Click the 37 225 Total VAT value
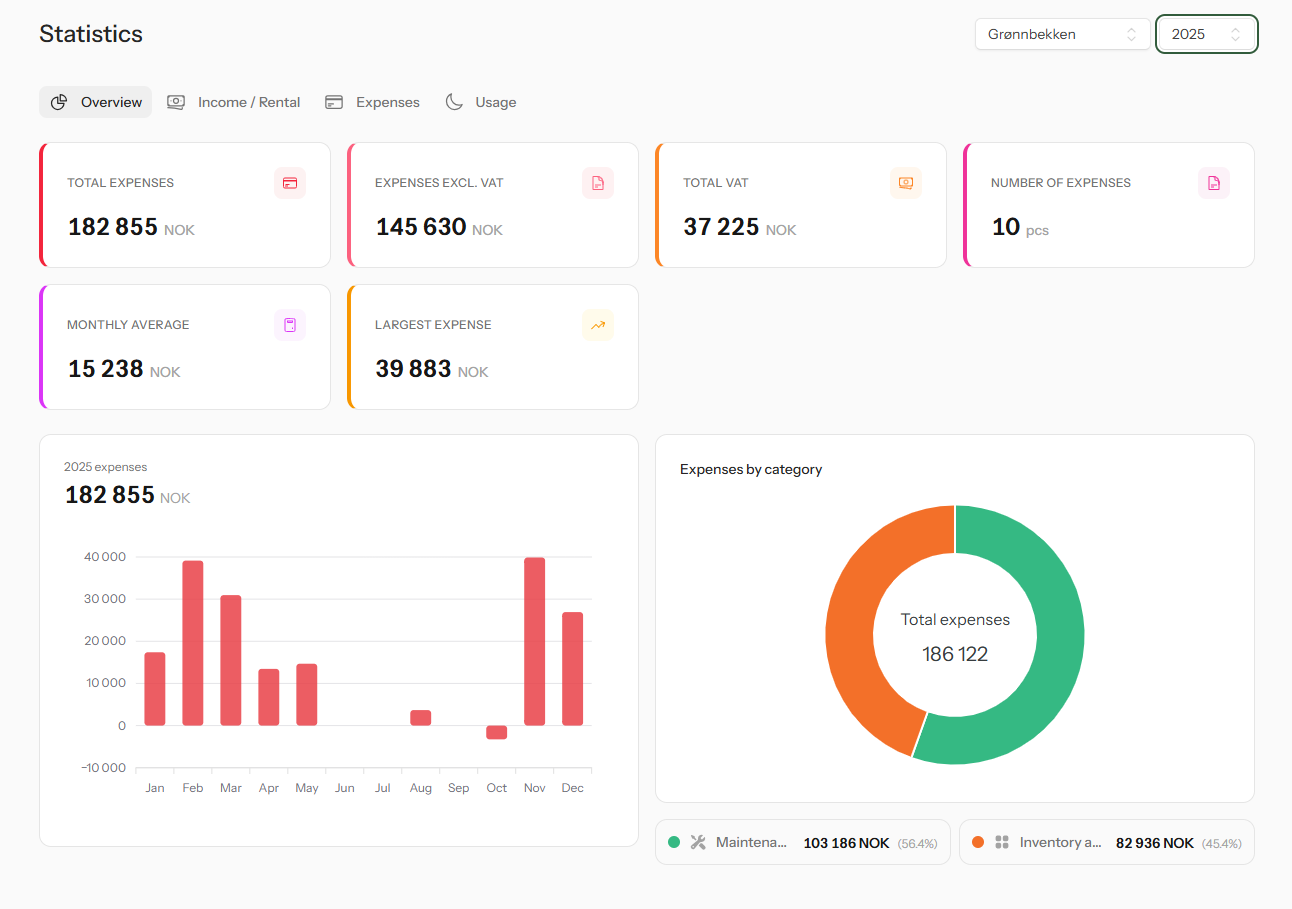1292x909 pixels. tap(721, 227)
